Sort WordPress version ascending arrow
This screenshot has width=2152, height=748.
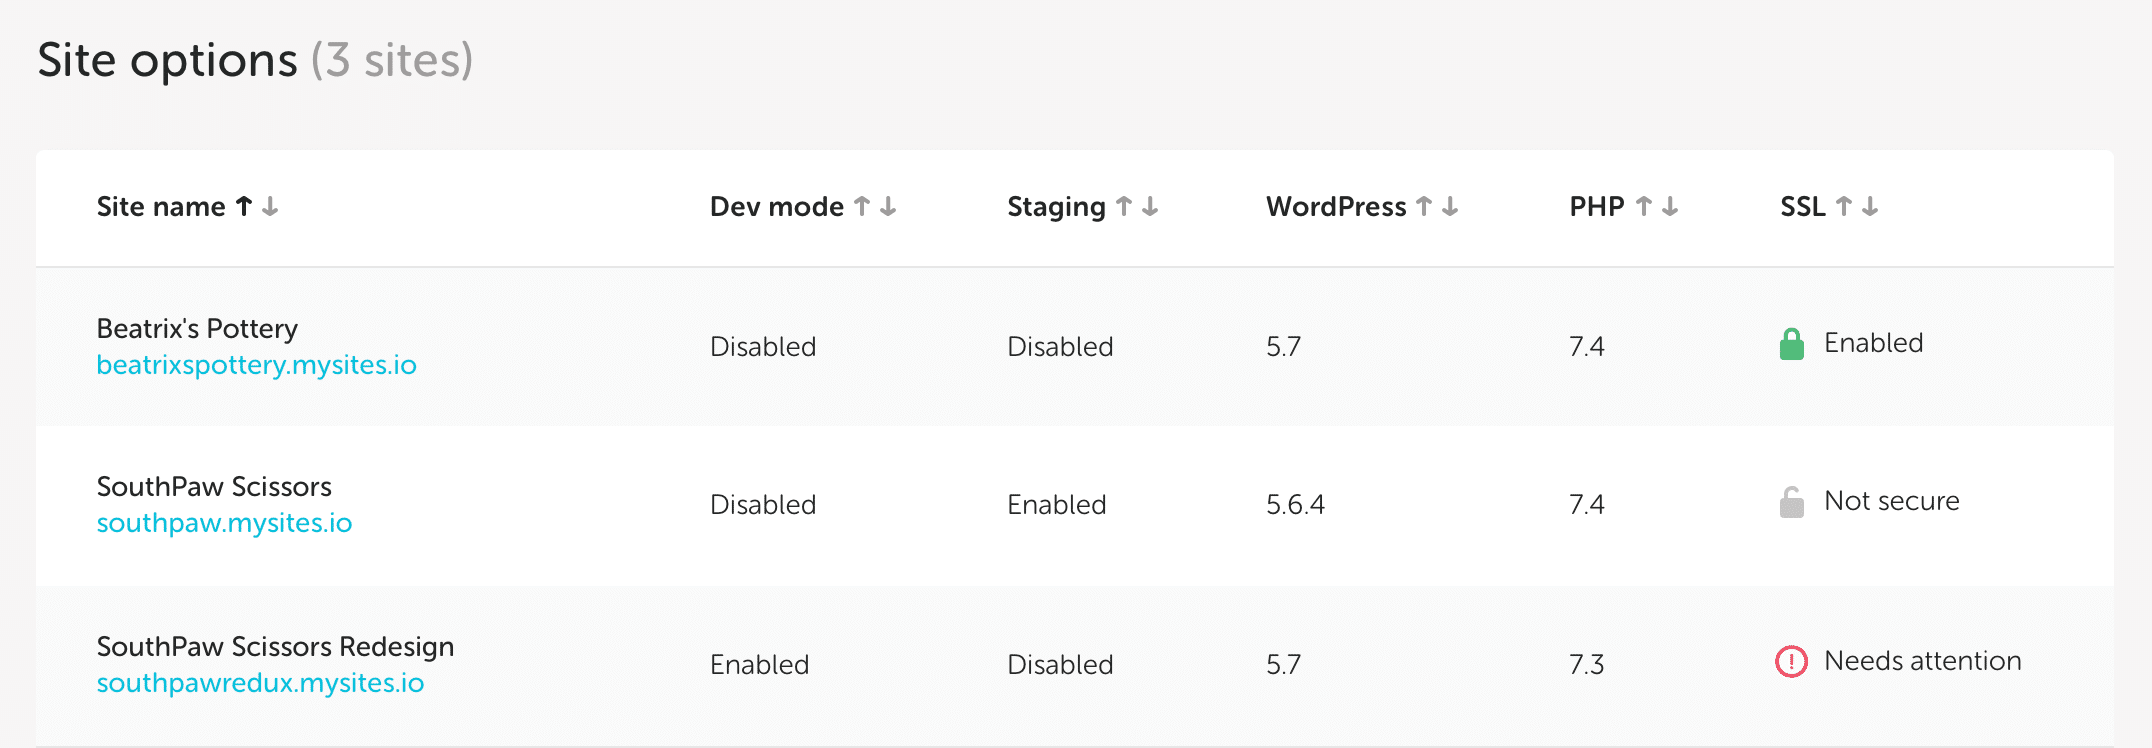coord(1424,206)
